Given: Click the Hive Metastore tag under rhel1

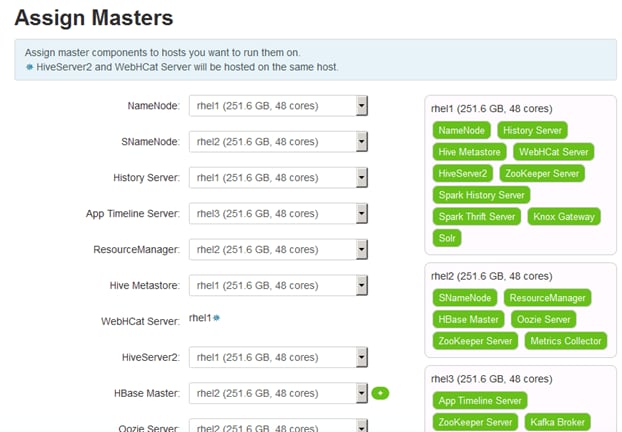Looking at the screenshot, I should click(x=469, y=152).
